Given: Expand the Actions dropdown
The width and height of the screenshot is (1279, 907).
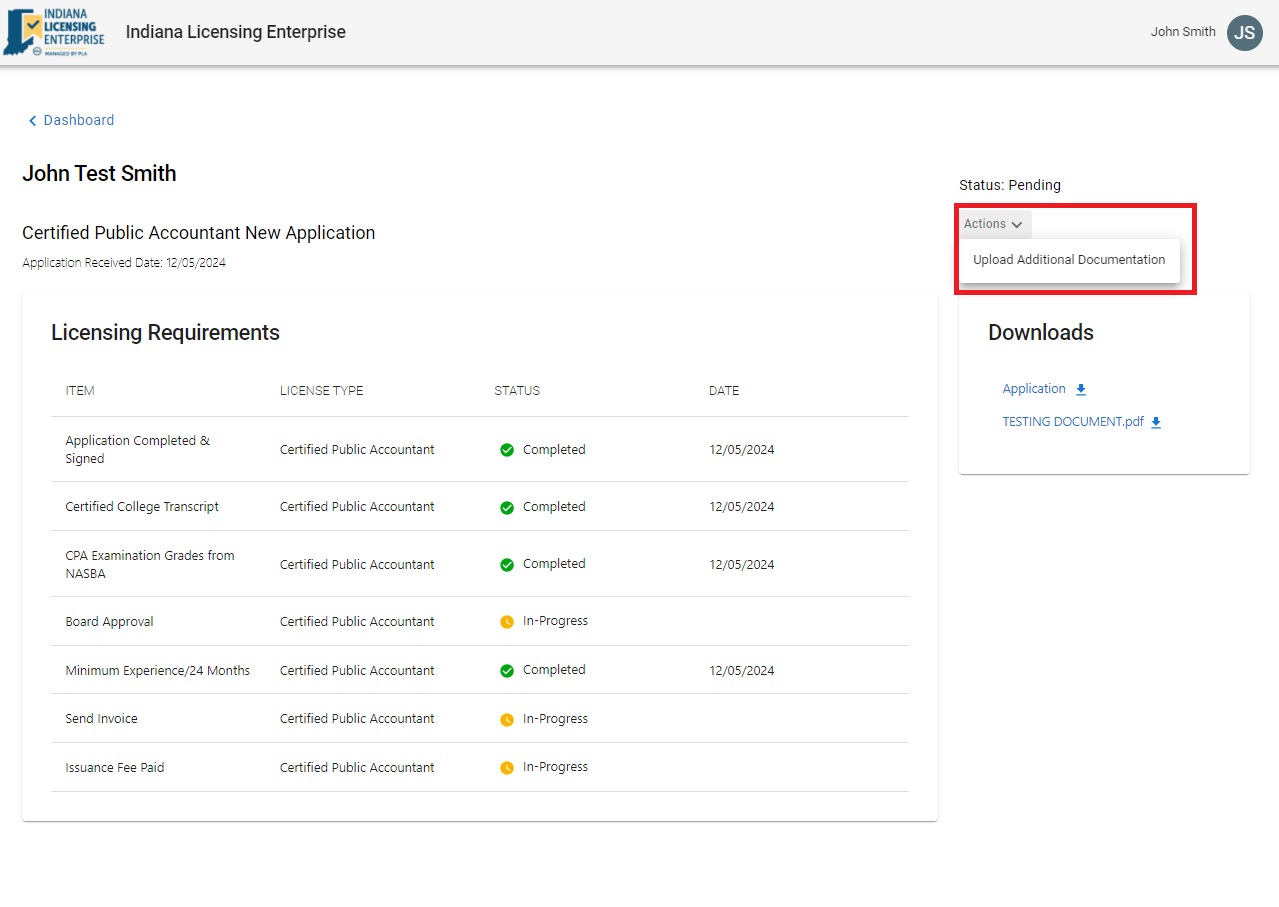Looking at the screenshot, I should pos(992,224).
